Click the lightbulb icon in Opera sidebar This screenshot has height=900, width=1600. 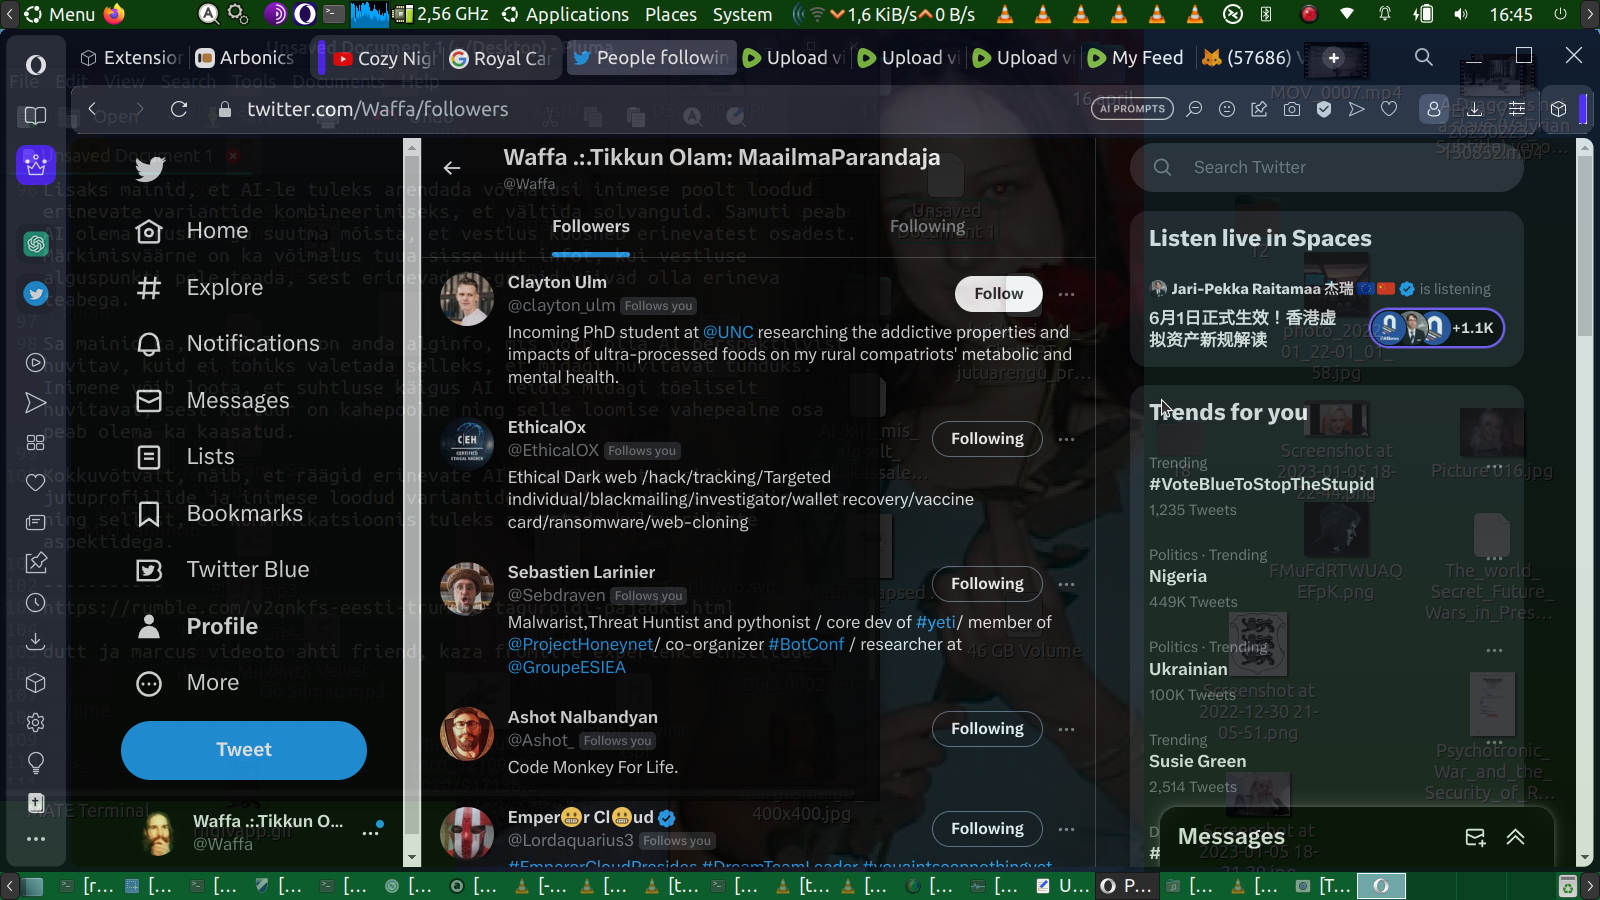click(x=36, y=763)
